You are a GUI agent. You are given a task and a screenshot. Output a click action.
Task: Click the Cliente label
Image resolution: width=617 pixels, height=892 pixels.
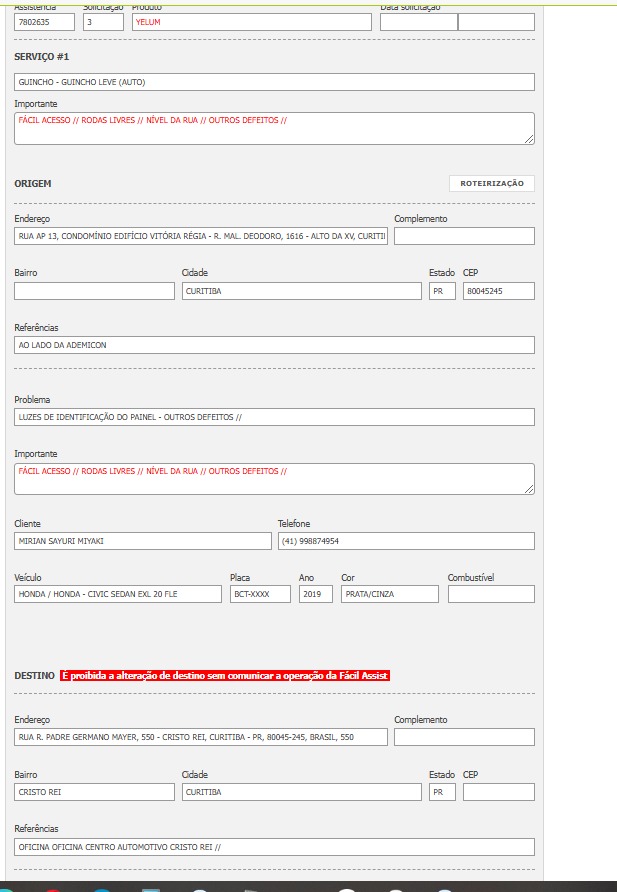coord(27,523)
